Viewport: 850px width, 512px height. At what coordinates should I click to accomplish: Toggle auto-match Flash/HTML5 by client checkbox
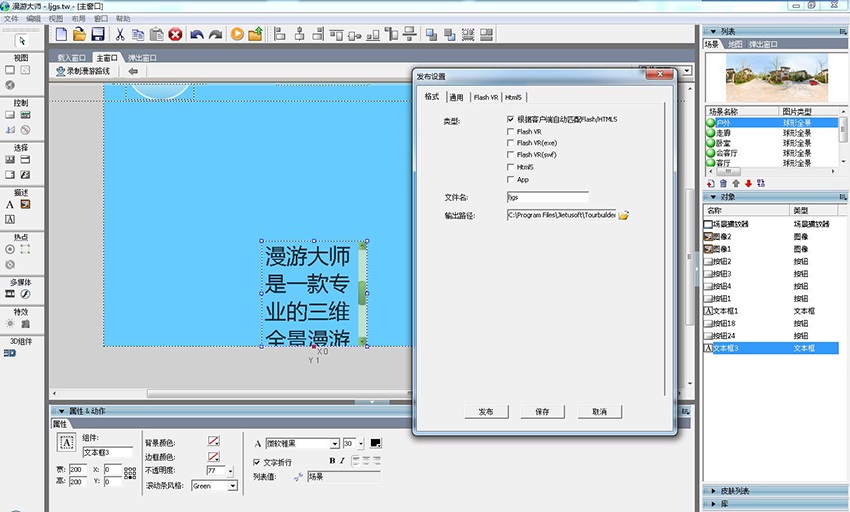coord(510,119)
